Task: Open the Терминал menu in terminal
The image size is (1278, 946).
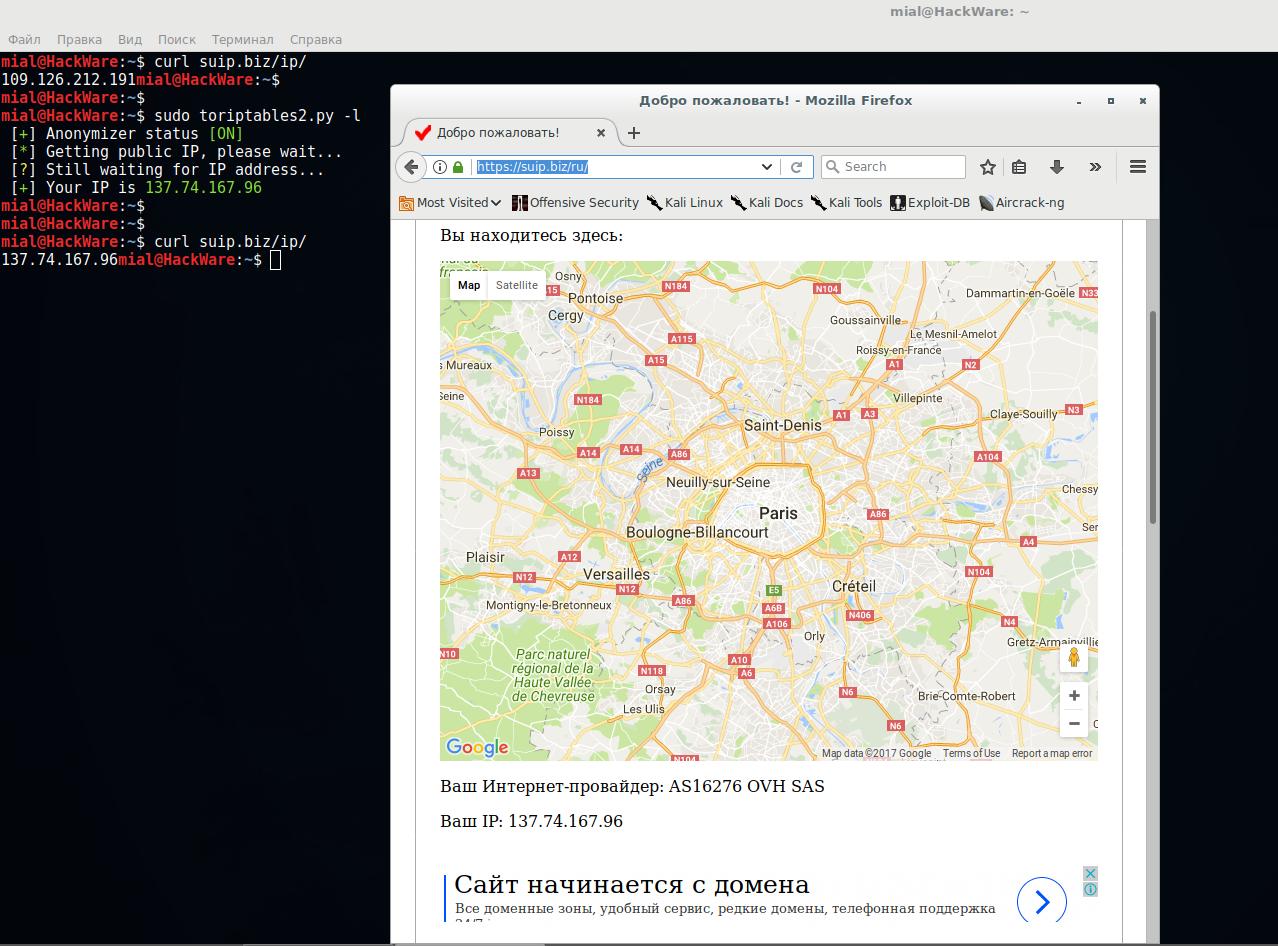Action: [242, 39]
